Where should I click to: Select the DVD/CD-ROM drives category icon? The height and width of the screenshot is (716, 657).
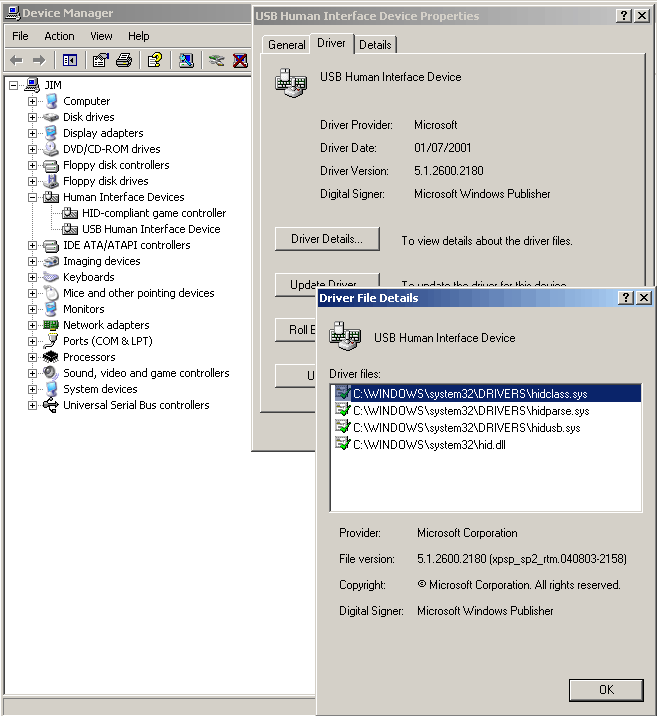pyautogui.click(x=51, y=149)
